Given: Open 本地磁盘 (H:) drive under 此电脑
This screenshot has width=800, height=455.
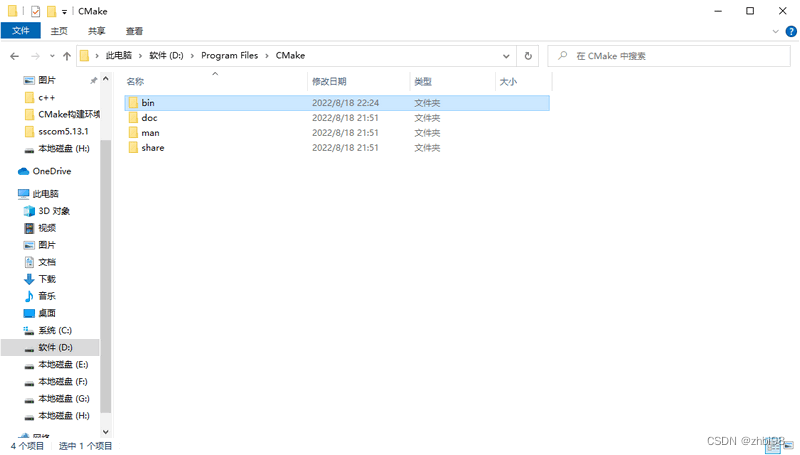Looking at the screenshot, I should (64, 416).
